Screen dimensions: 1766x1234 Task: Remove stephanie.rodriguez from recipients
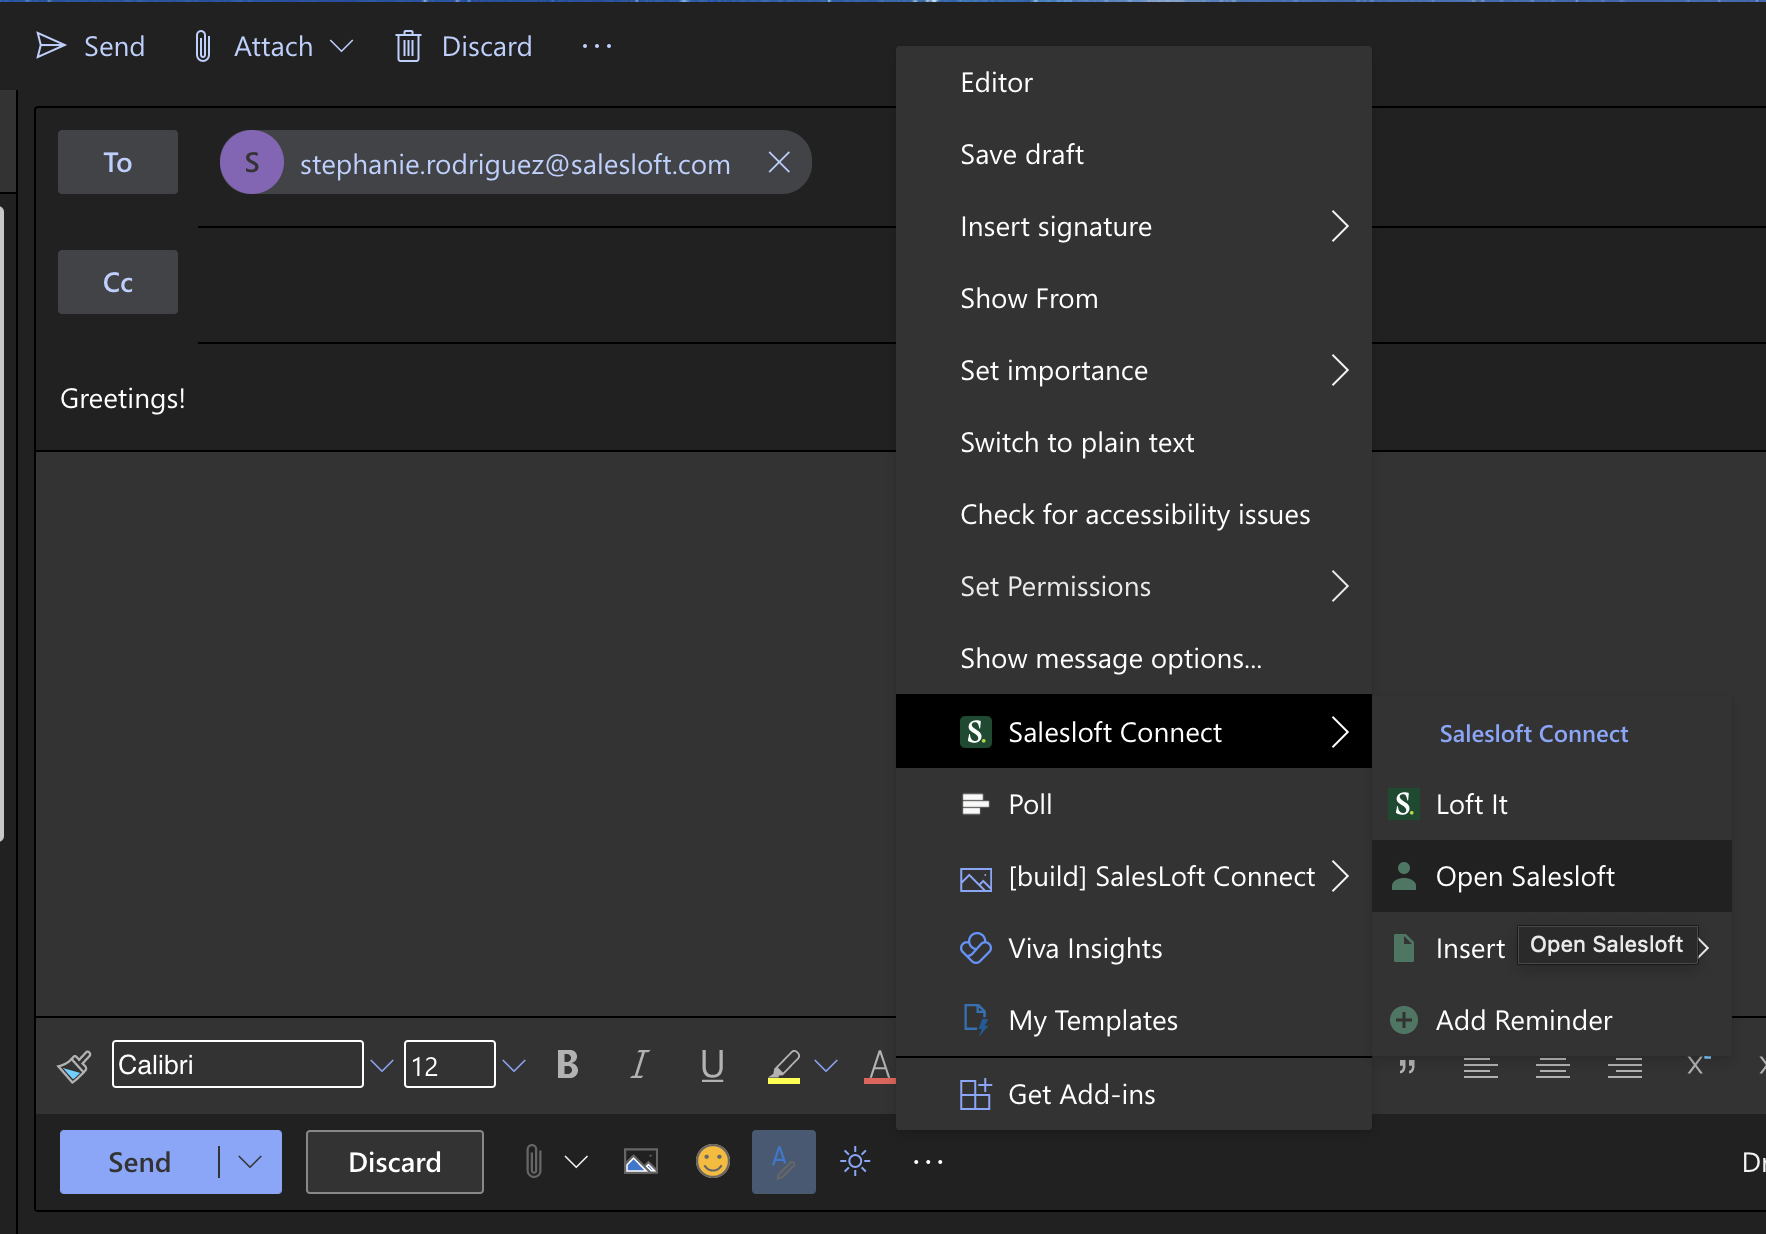tap(779, 162)
